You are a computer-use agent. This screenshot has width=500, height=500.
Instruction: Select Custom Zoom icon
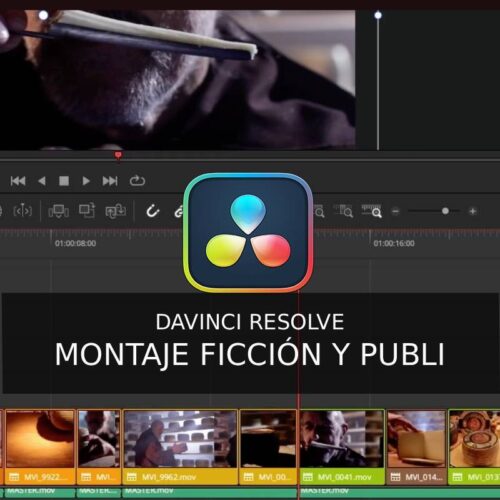coord(372,211)
